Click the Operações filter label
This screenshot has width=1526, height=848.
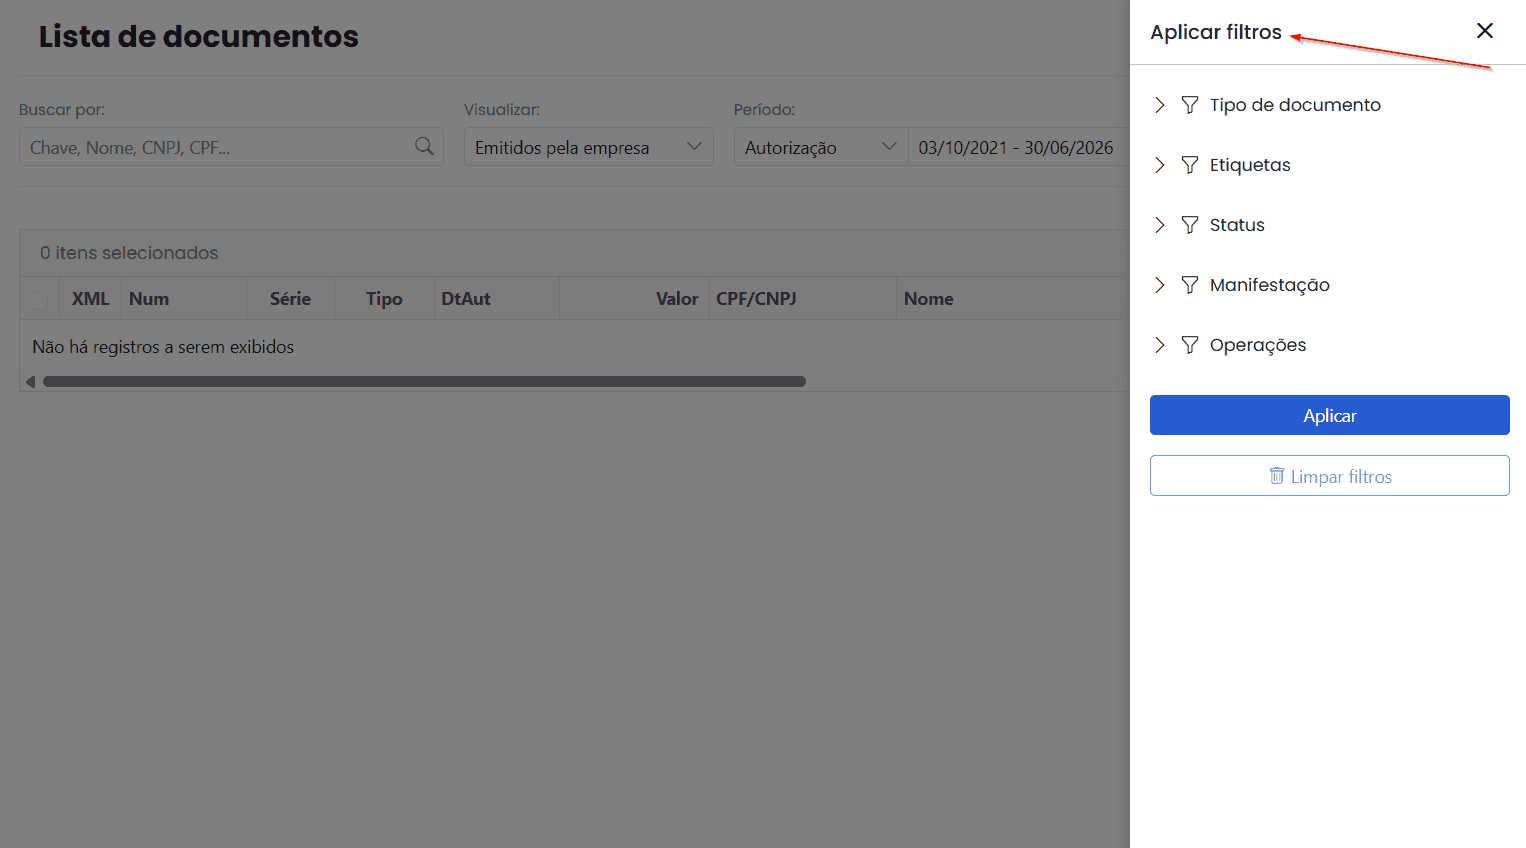(1258, 345)
